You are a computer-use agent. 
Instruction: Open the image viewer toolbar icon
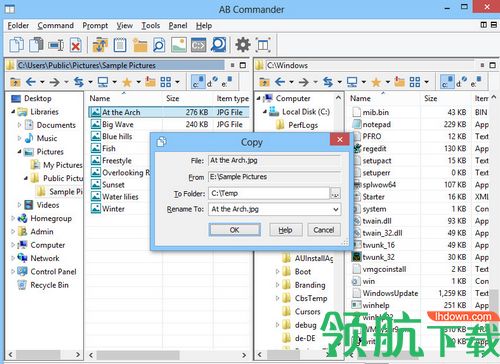[179, 45]
